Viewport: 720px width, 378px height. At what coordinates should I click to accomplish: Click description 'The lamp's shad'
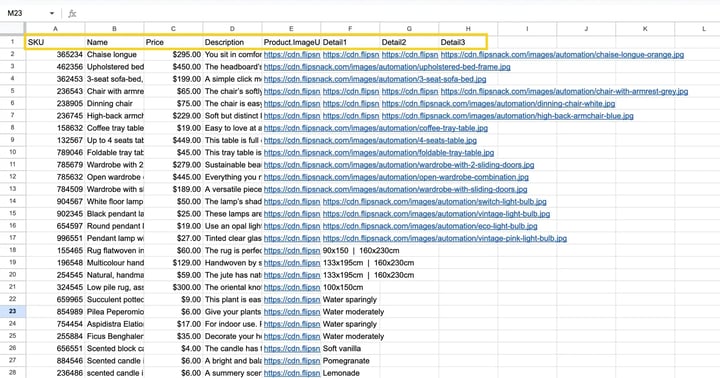232,201
